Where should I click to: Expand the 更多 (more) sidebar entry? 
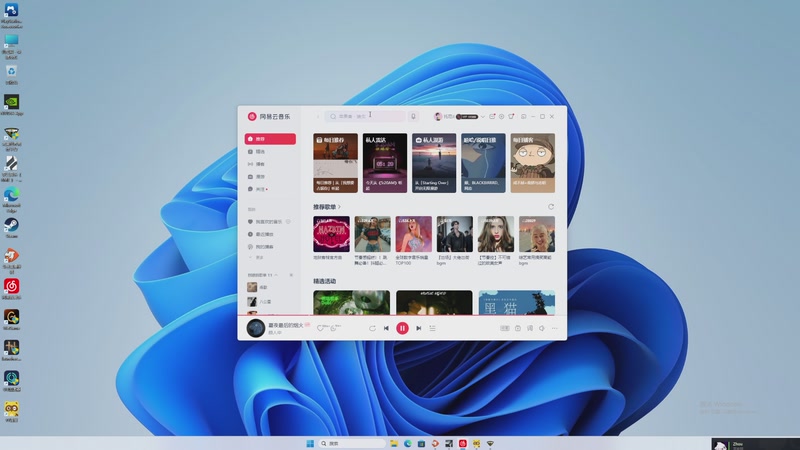pyautogui.click(x=258, y=258)
